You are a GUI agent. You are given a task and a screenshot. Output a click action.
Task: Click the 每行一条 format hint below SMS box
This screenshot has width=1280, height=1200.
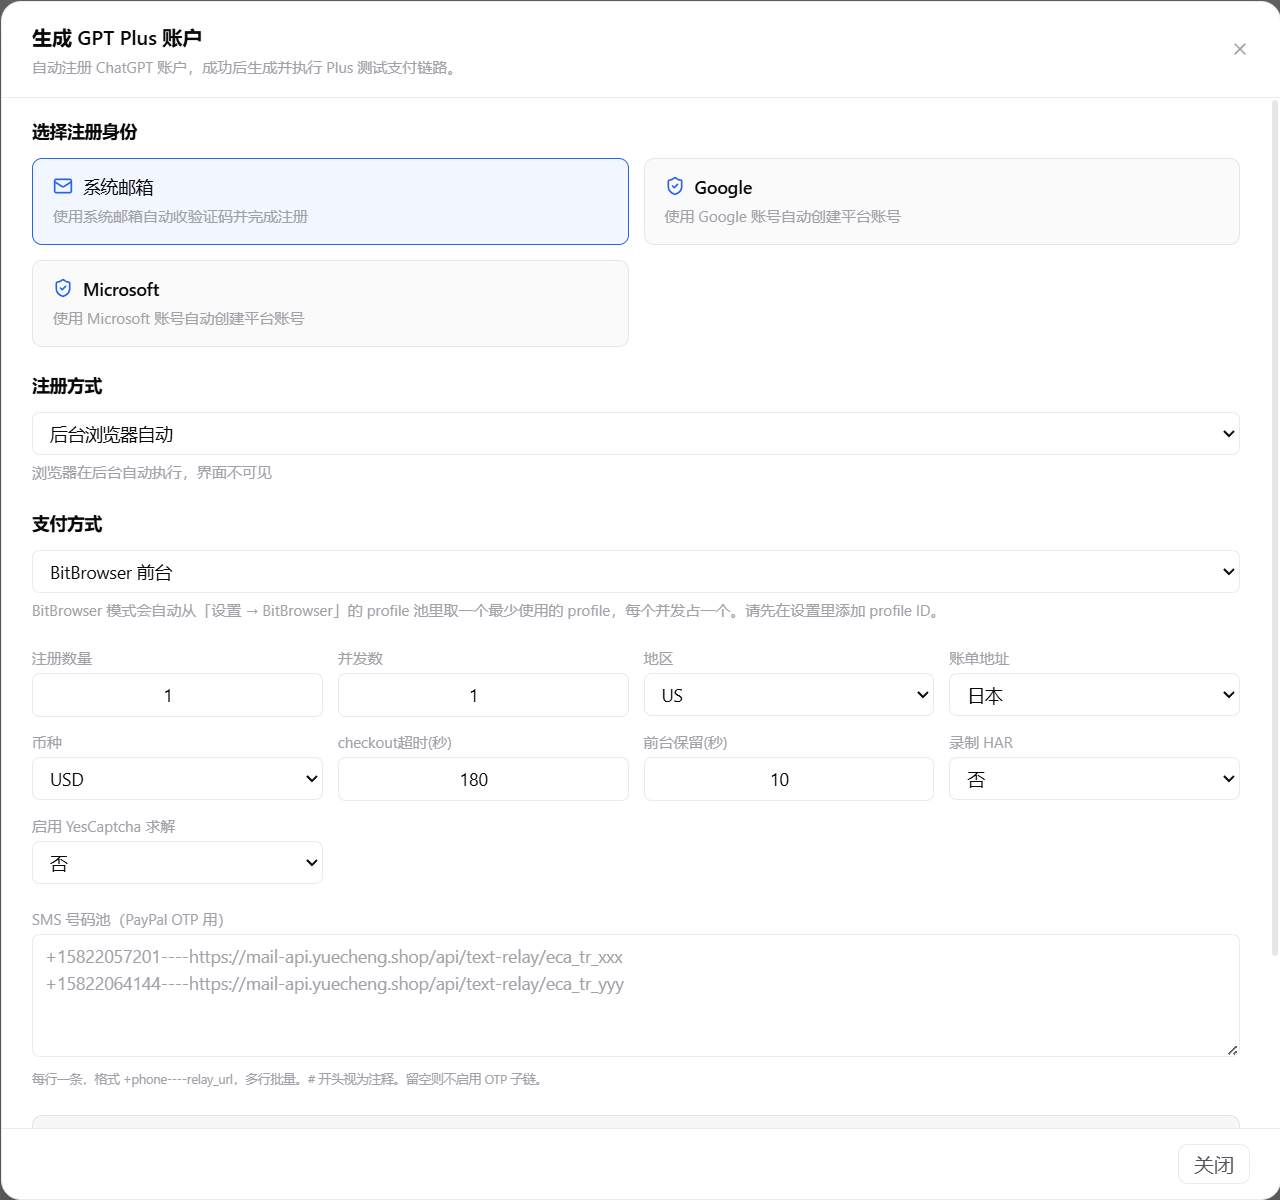click(x=289, y=1079)
